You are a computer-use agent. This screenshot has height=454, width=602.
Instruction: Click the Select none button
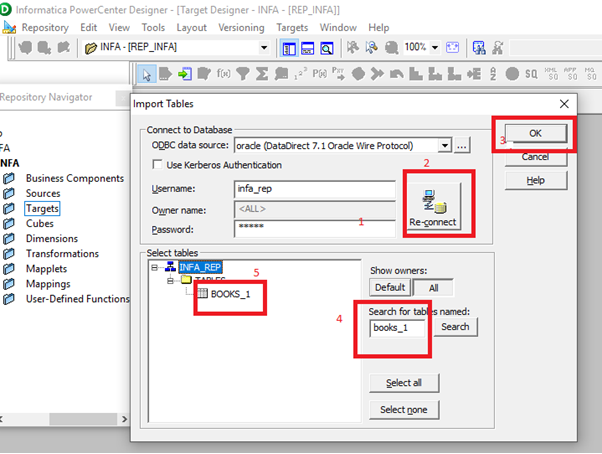(404, 409)
